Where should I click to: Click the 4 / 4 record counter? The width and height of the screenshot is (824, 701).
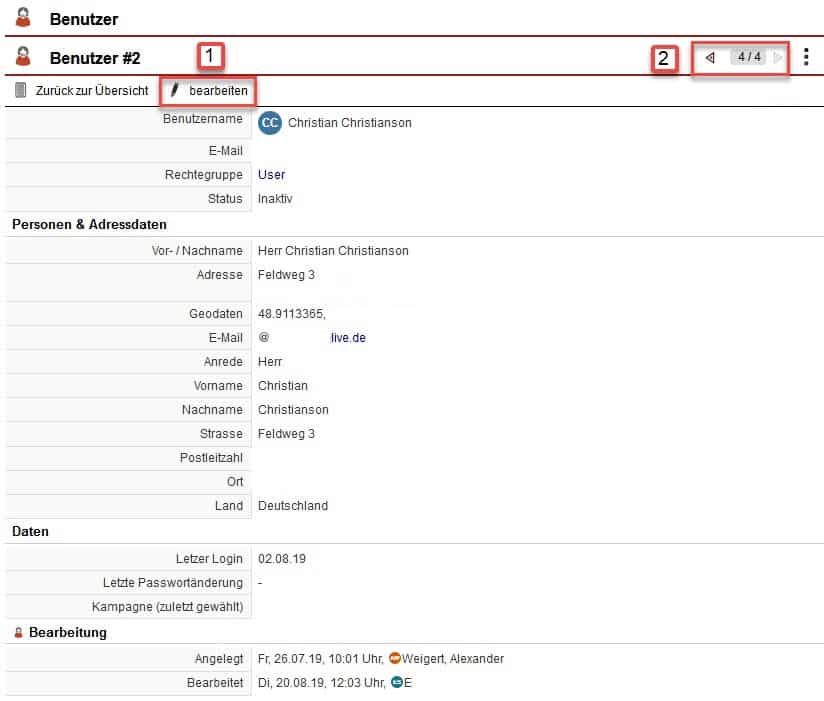(749, 57)
